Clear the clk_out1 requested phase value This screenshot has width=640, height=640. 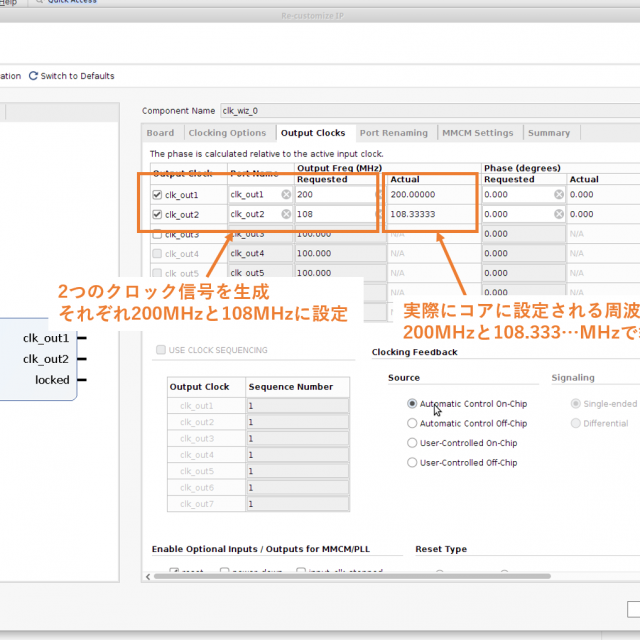(559, 195)
